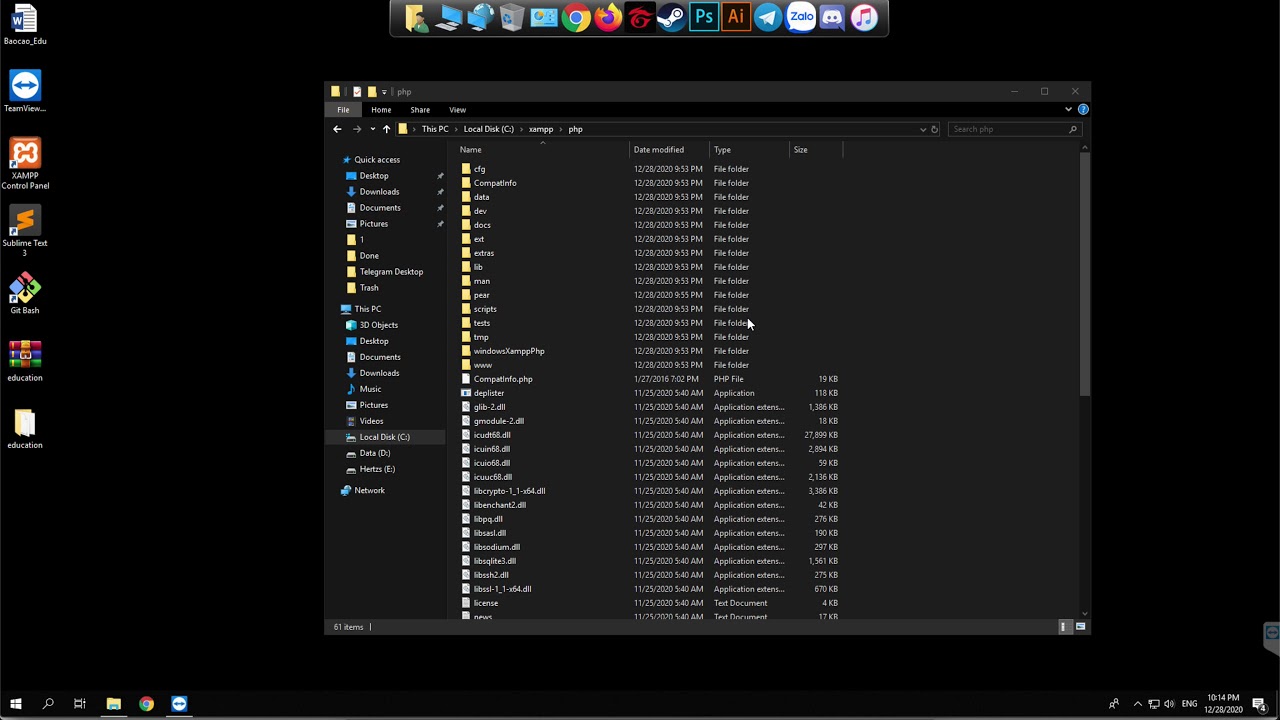Select the Git Bash desktop shortcut
Viewport: 1280px width, 720px height.
point(25,294)
